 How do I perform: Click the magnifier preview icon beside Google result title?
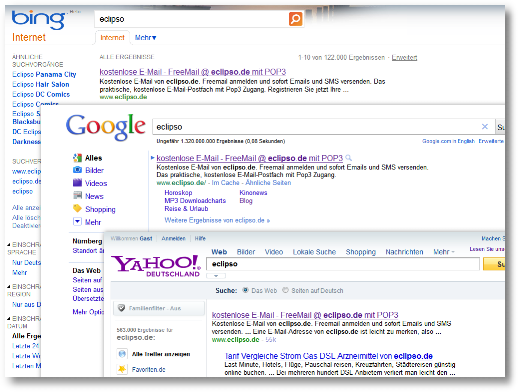coord(348,158)
